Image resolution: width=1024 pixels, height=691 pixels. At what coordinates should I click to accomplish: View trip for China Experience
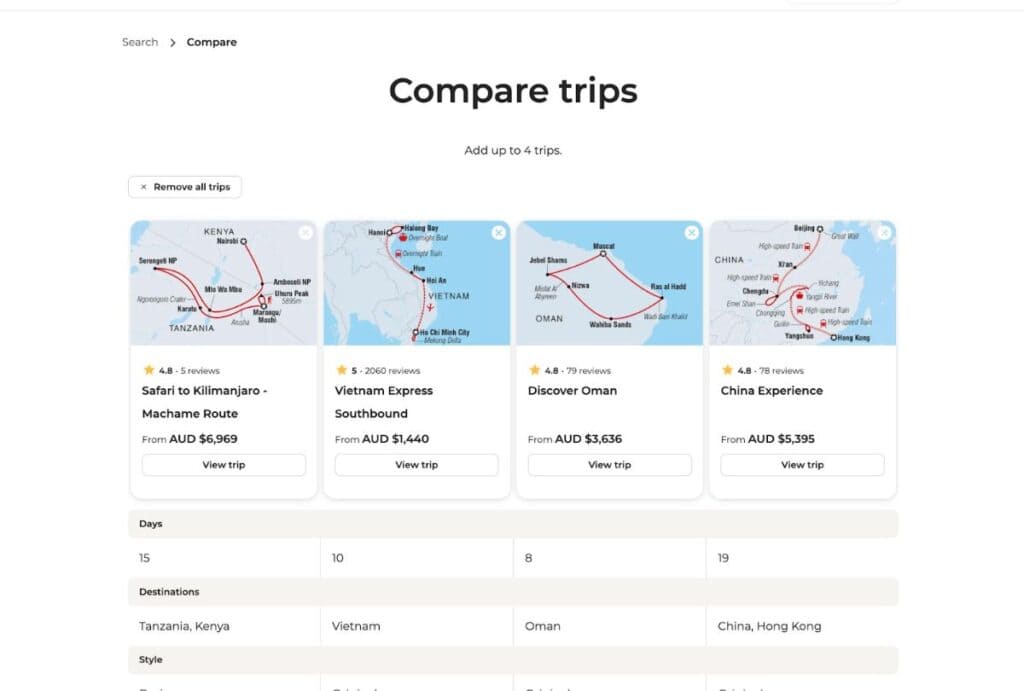pyautogui.click(x=803, y=465)
